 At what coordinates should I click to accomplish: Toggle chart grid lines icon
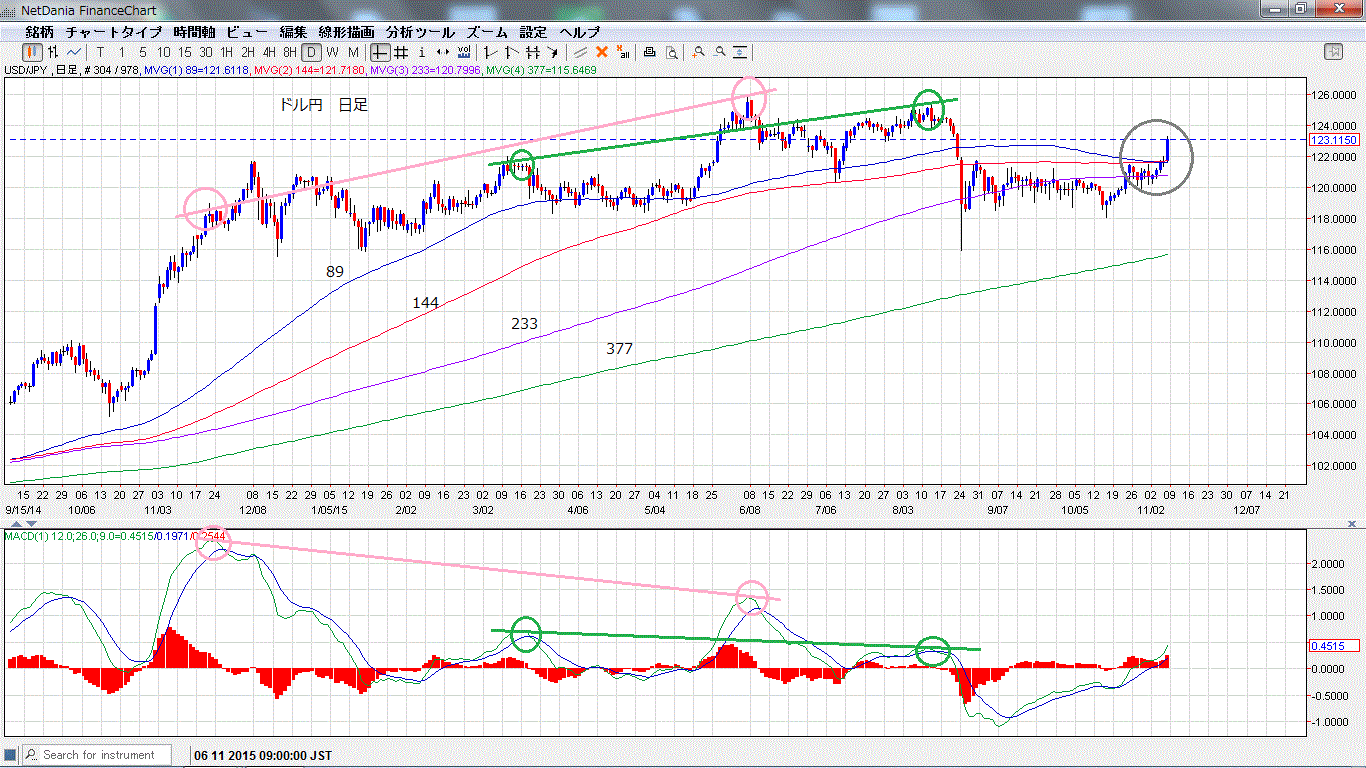(x=400, y=52)
